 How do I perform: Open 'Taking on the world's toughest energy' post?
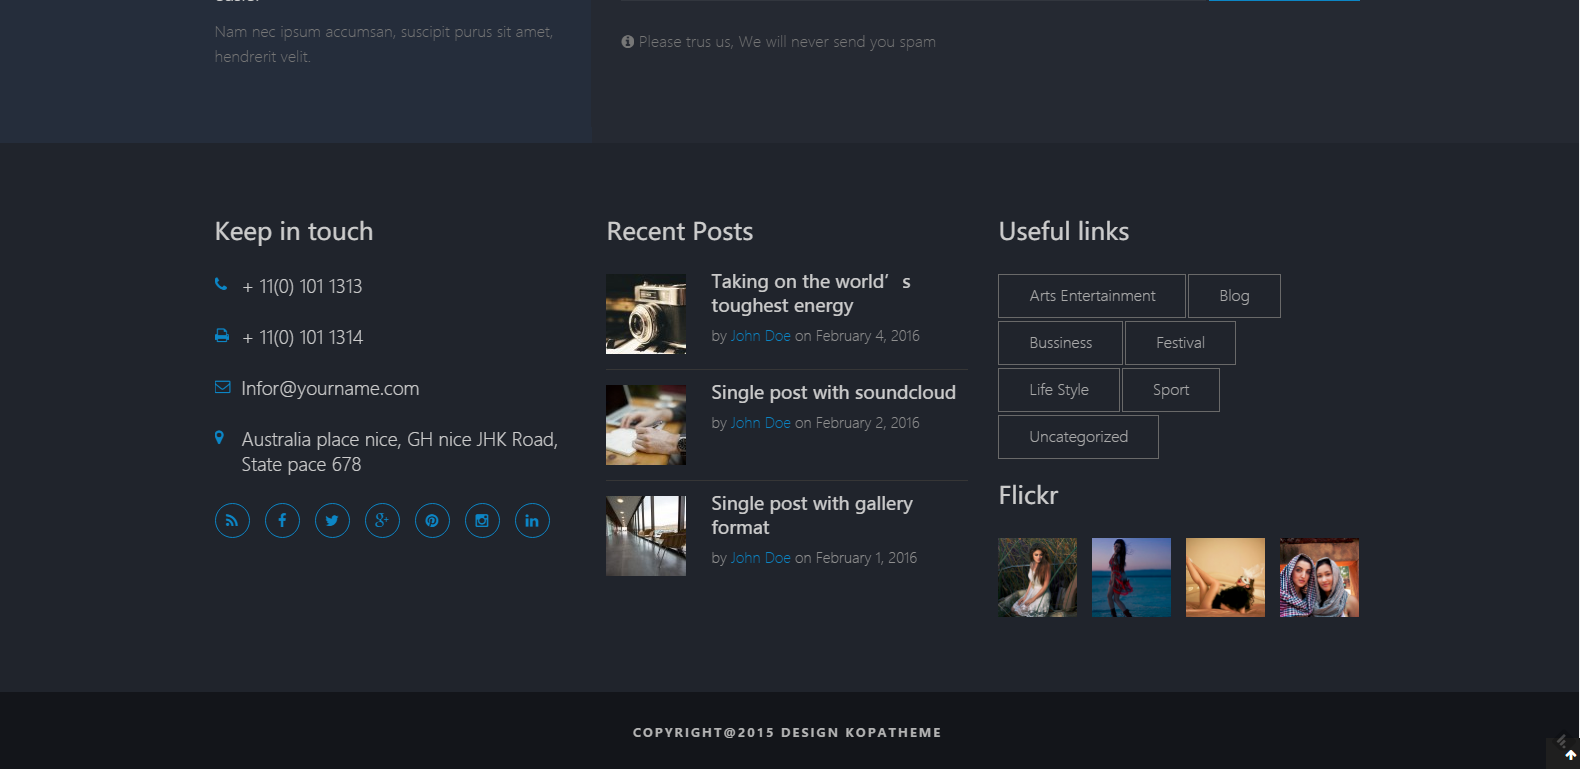point(810,294)
